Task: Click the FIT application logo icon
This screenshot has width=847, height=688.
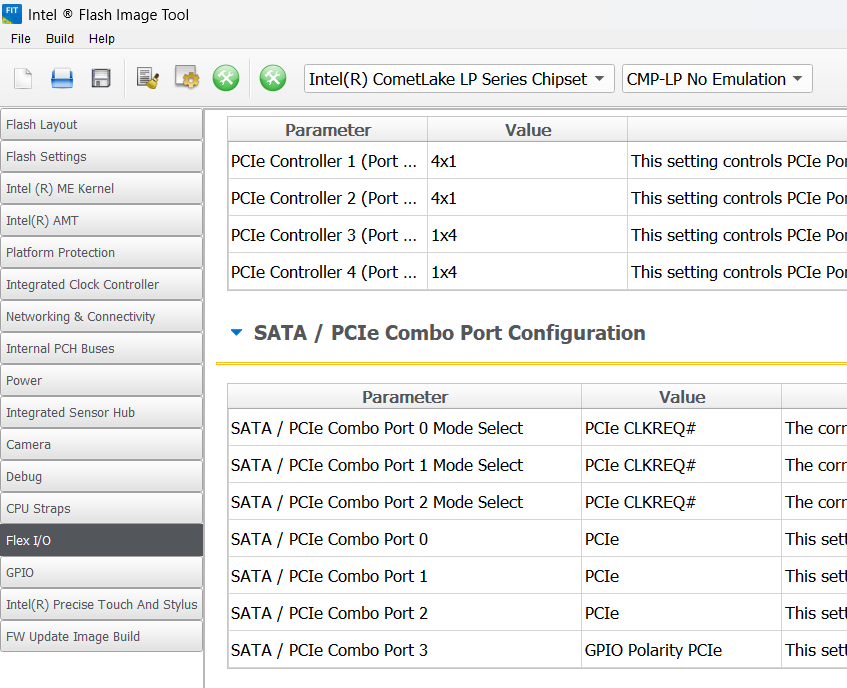Action: pyautogui.click(x=14, y=14)
